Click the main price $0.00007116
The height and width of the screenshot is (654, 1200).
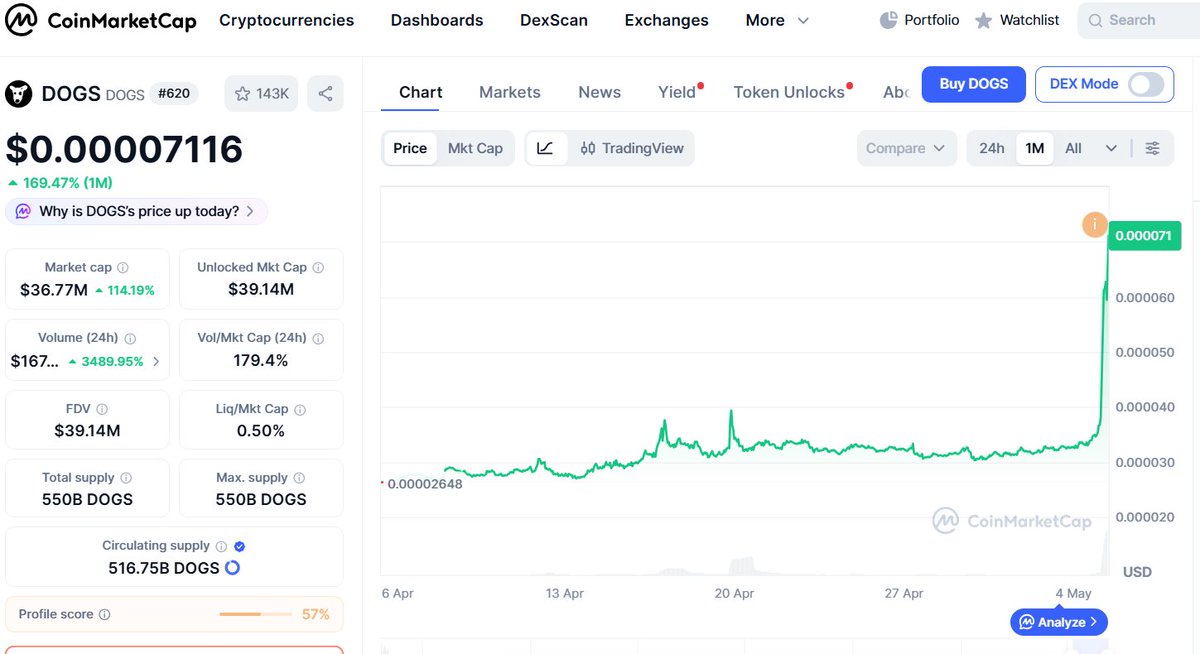tap(124, 150)
